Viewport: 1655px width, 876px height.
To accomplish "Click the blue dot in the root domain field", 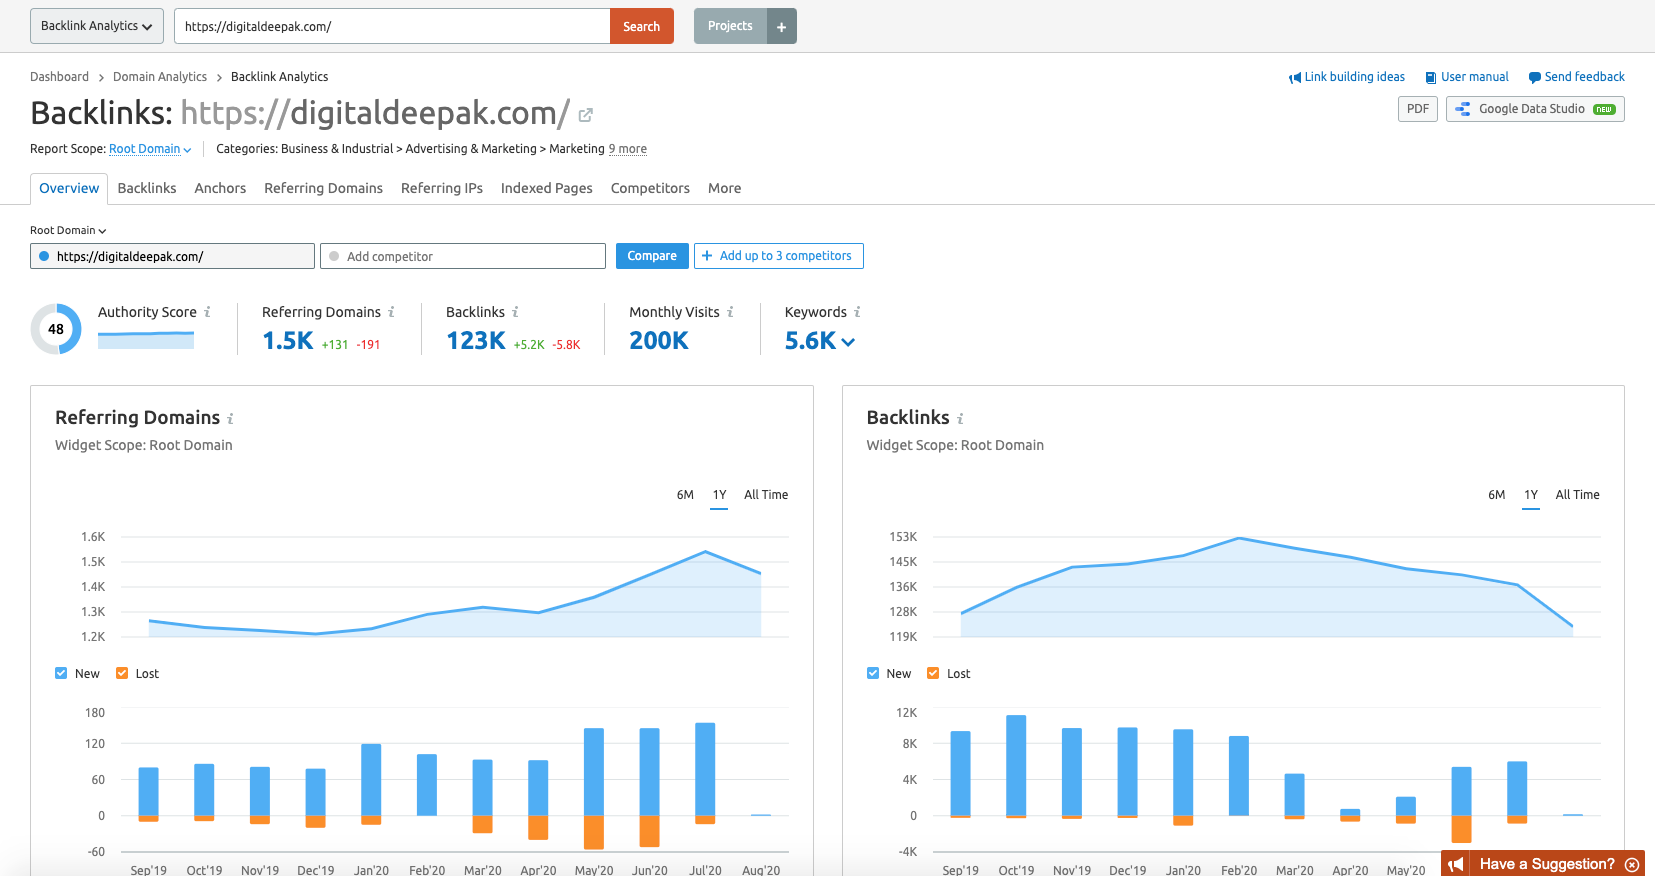I will [x=44, y=256].
